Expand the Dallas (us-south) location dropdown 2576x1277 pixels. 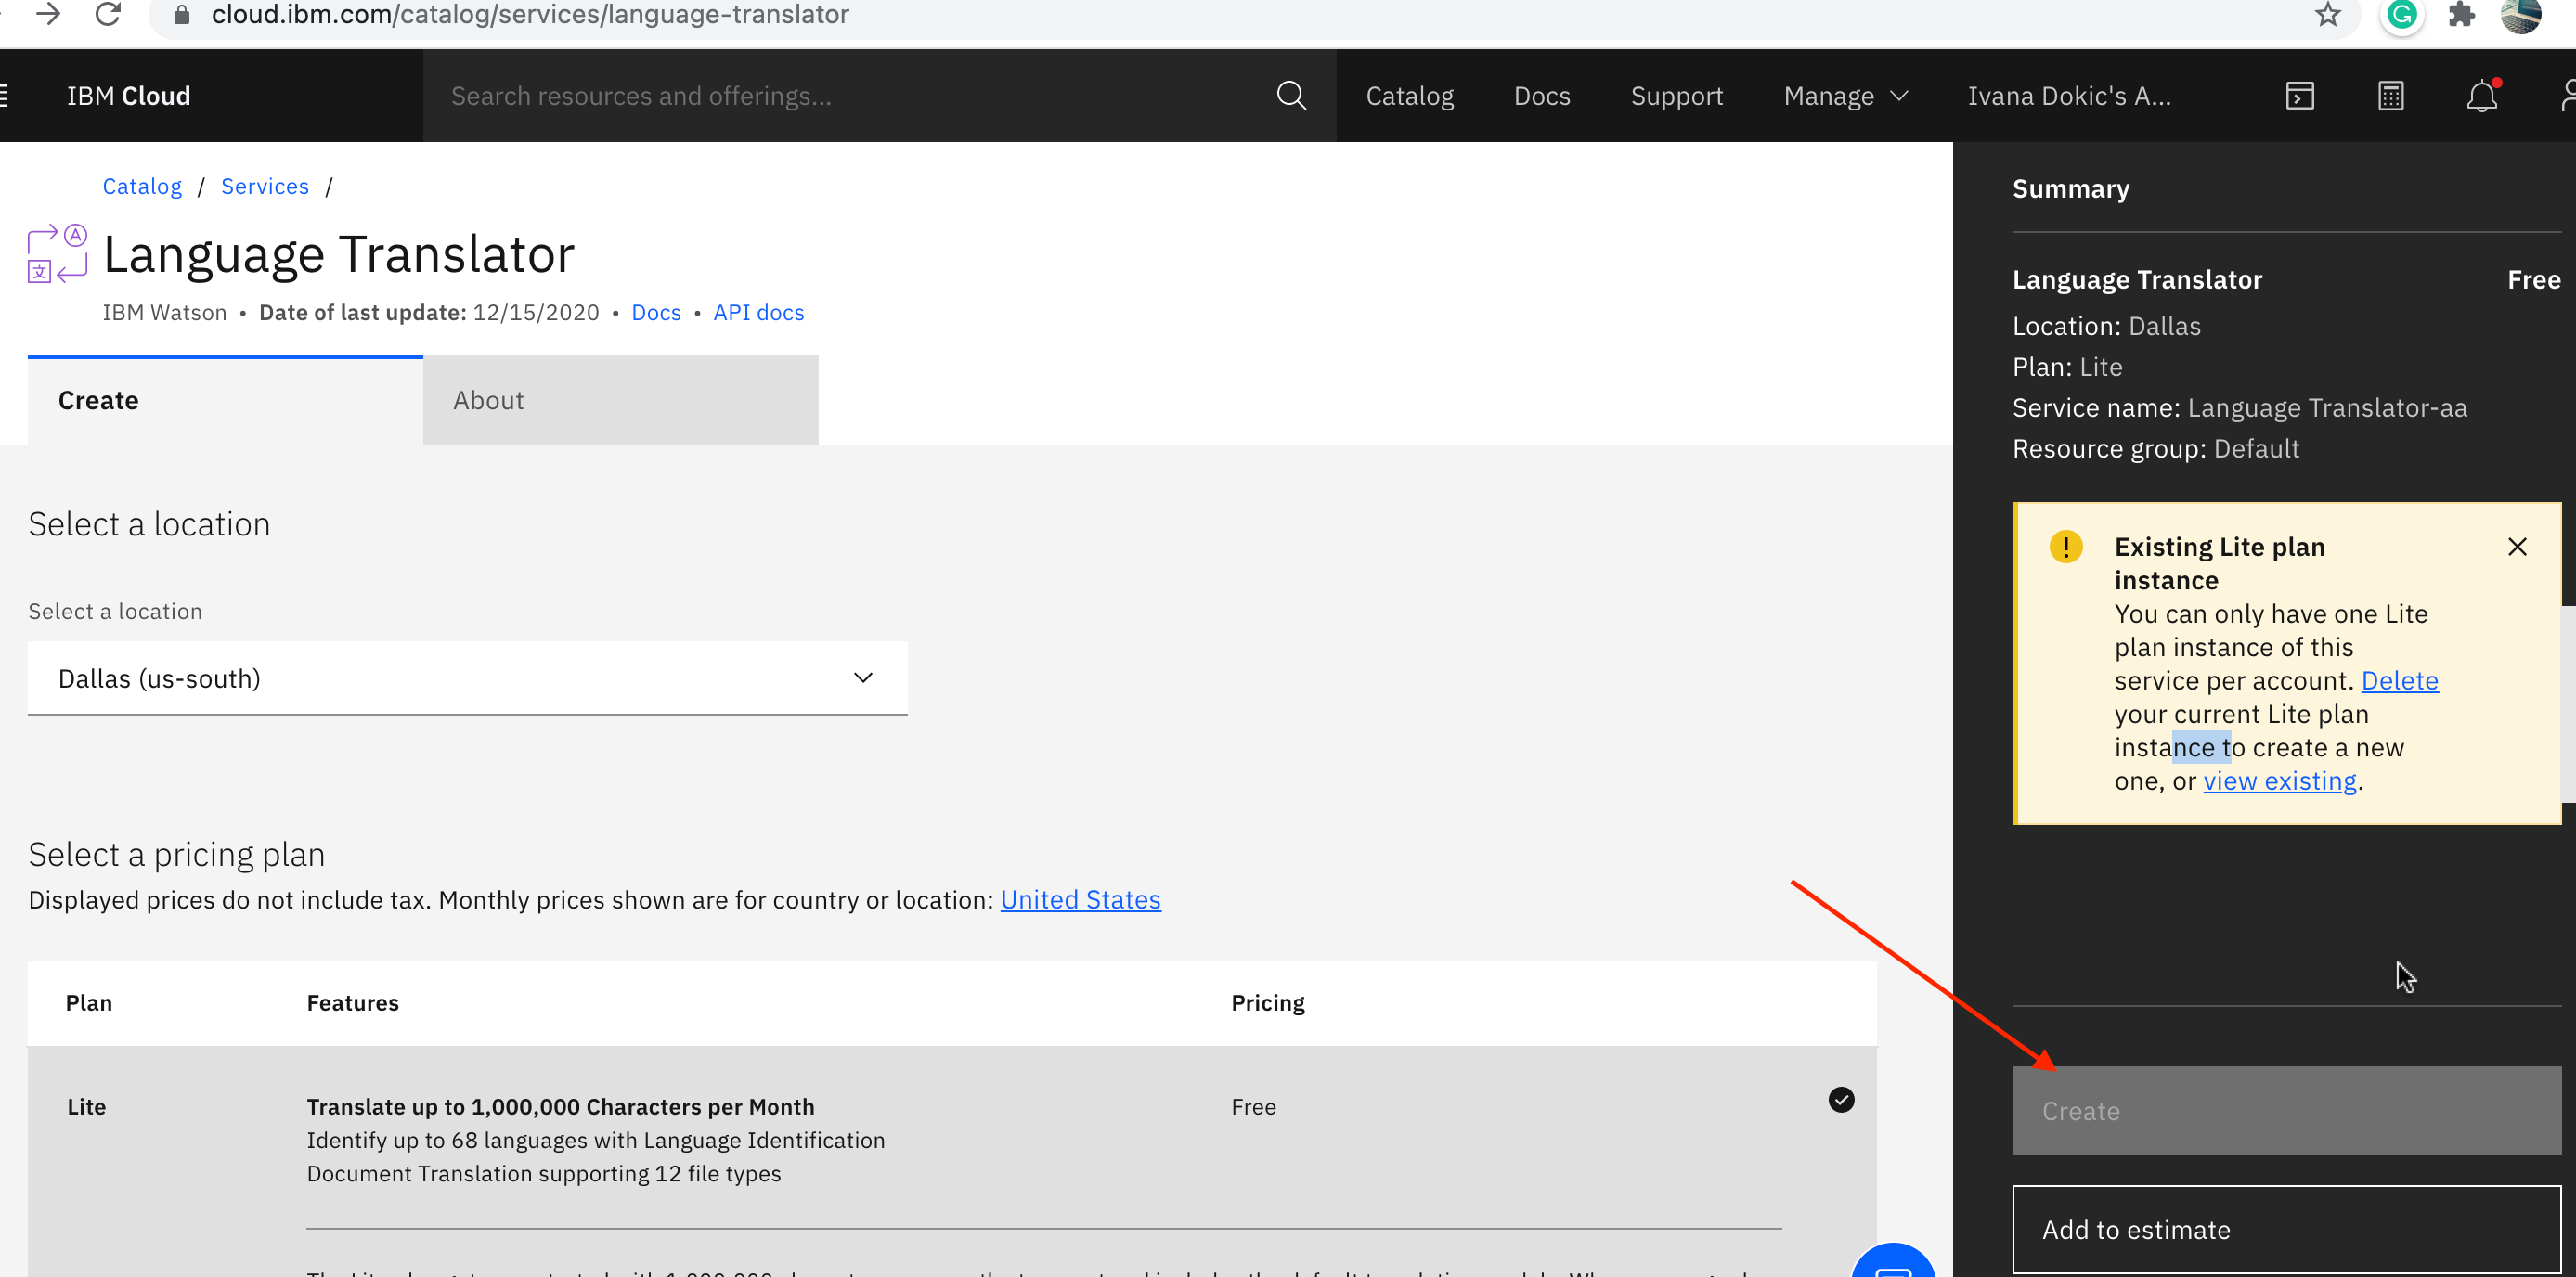tap(467, 678)
